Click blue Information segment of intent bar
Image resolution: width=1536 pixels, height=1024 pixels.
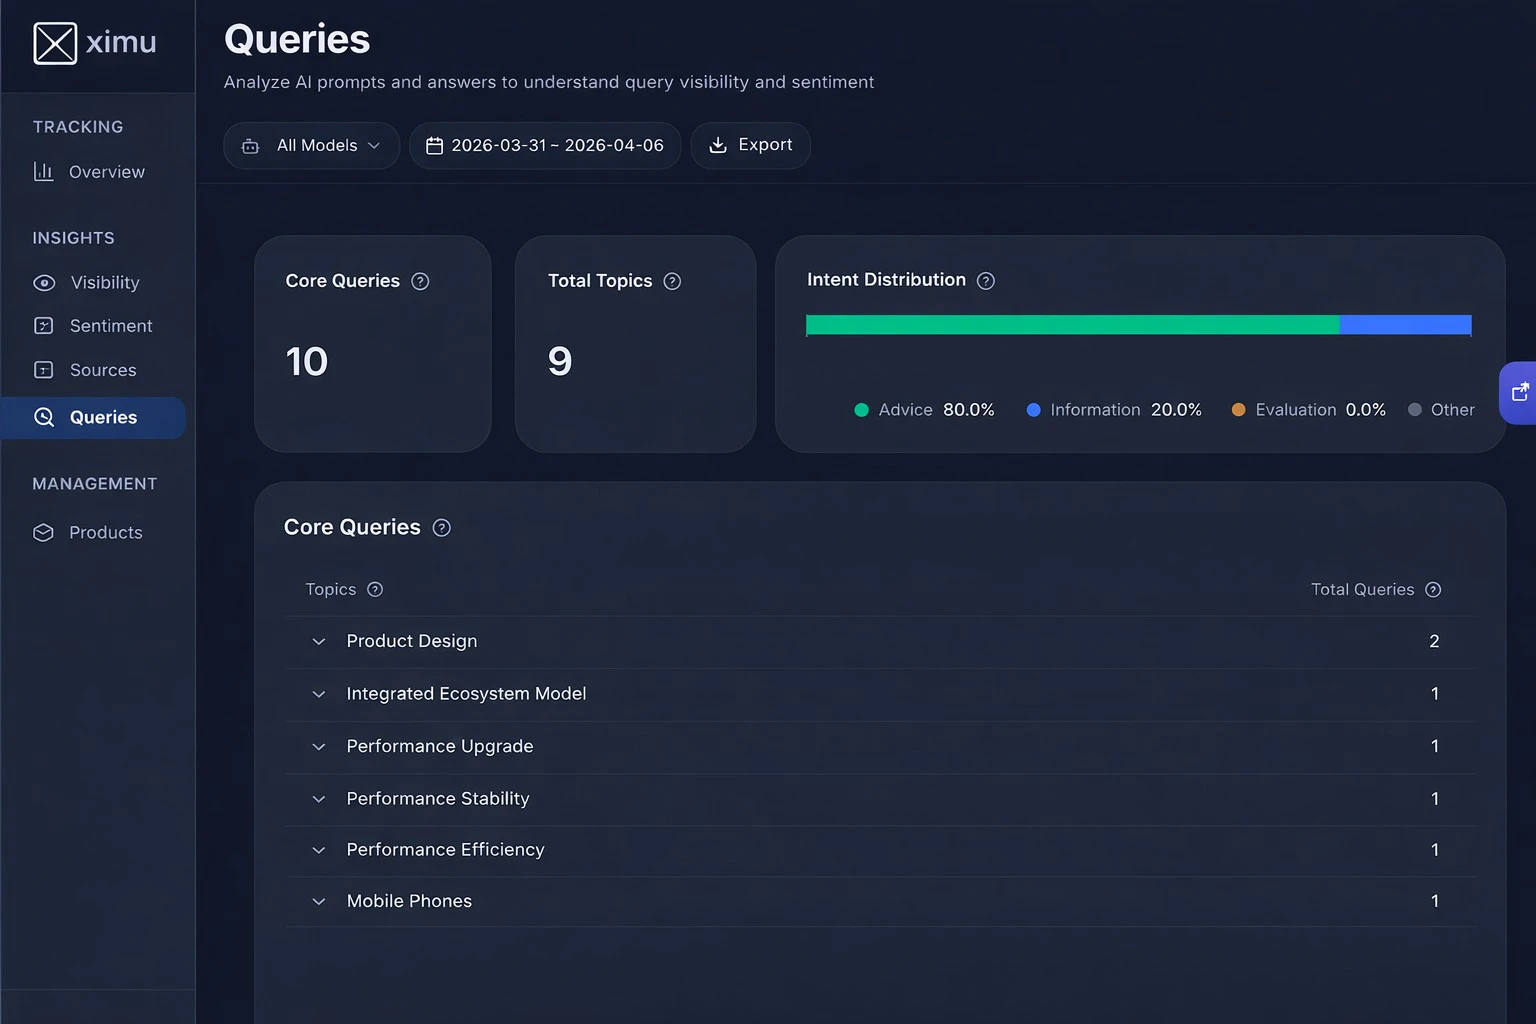tap(1405, 325)
